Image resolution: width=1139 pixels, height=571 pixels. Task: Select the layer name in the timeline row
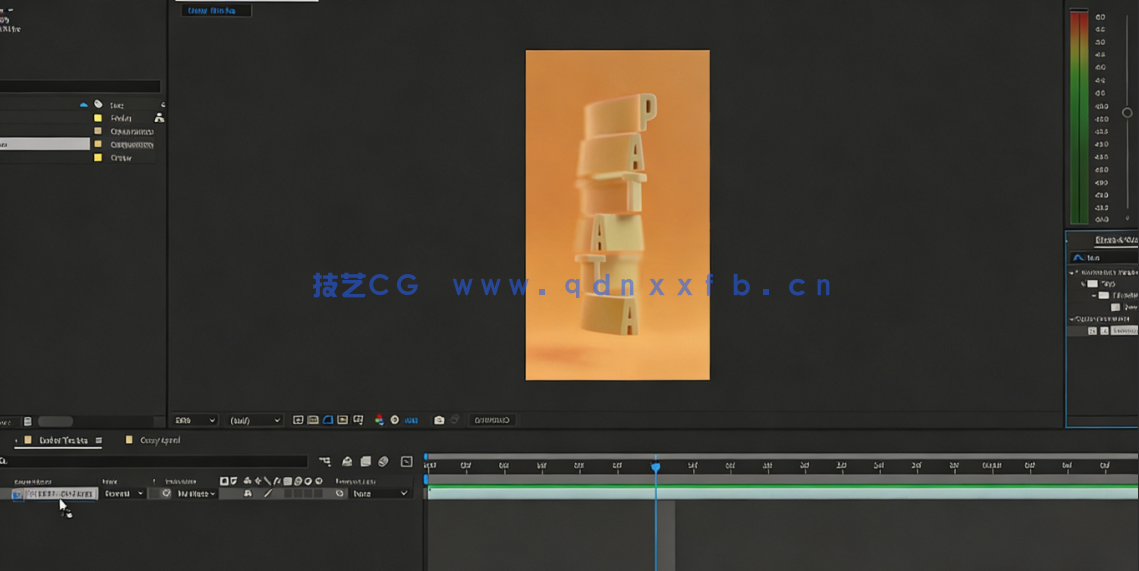click(60, 493)
